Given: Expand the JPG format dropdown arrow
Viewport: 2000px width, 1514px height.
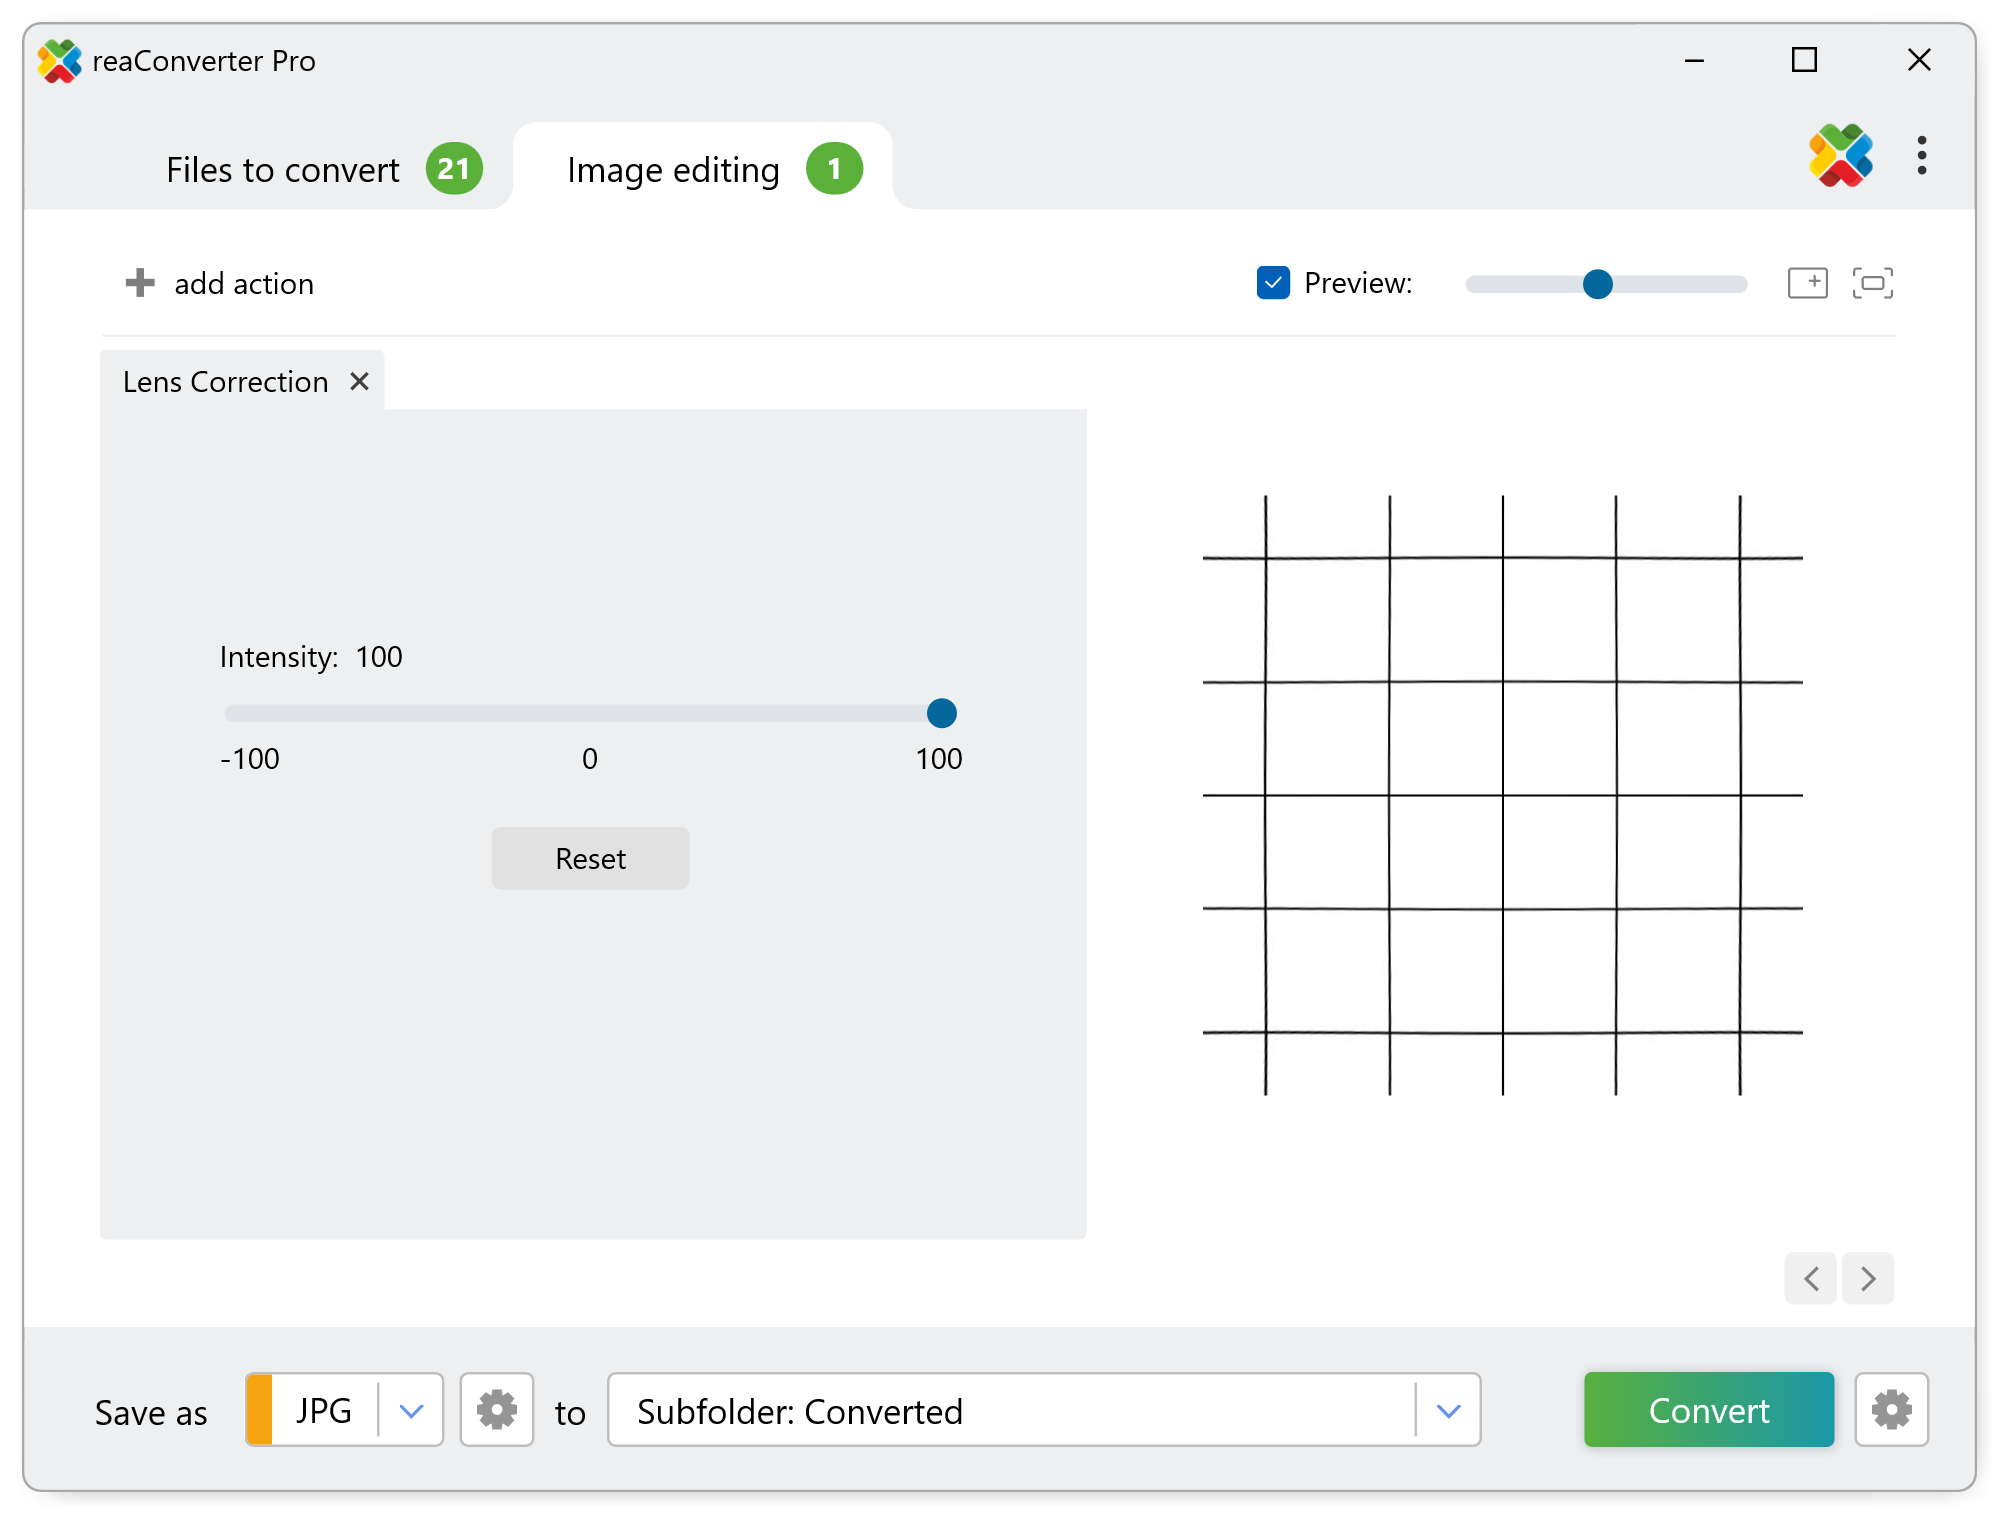Looking at the screenshot, I should pyautogui.click(x=411, y=1410).
